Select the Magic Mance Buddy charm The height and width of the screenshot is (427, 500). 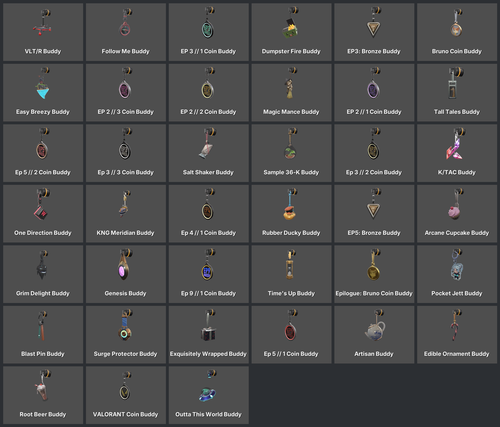tap(290, 83)
